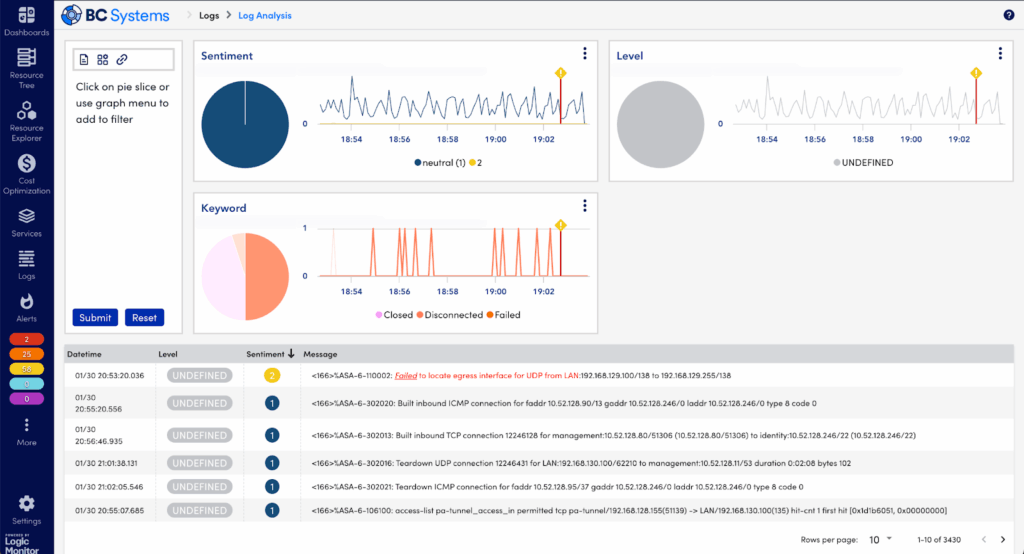1024x554 pixels.
Task: Go to Resource Explorer
Action: tap(26, 110)
